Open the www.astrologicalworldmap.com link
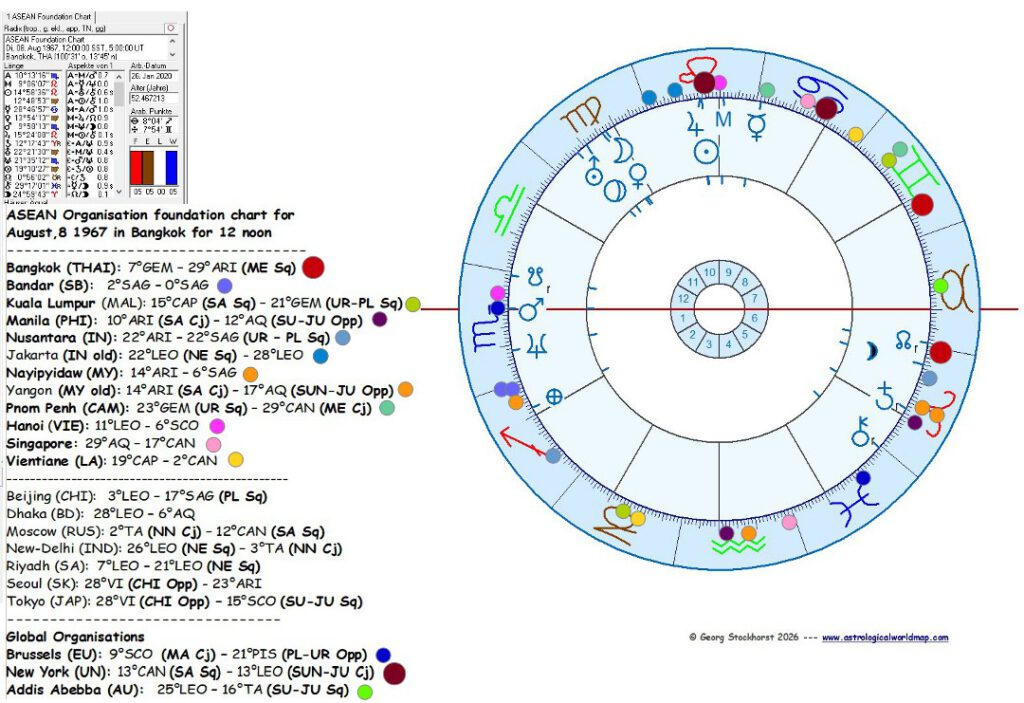 click(885, 637)
